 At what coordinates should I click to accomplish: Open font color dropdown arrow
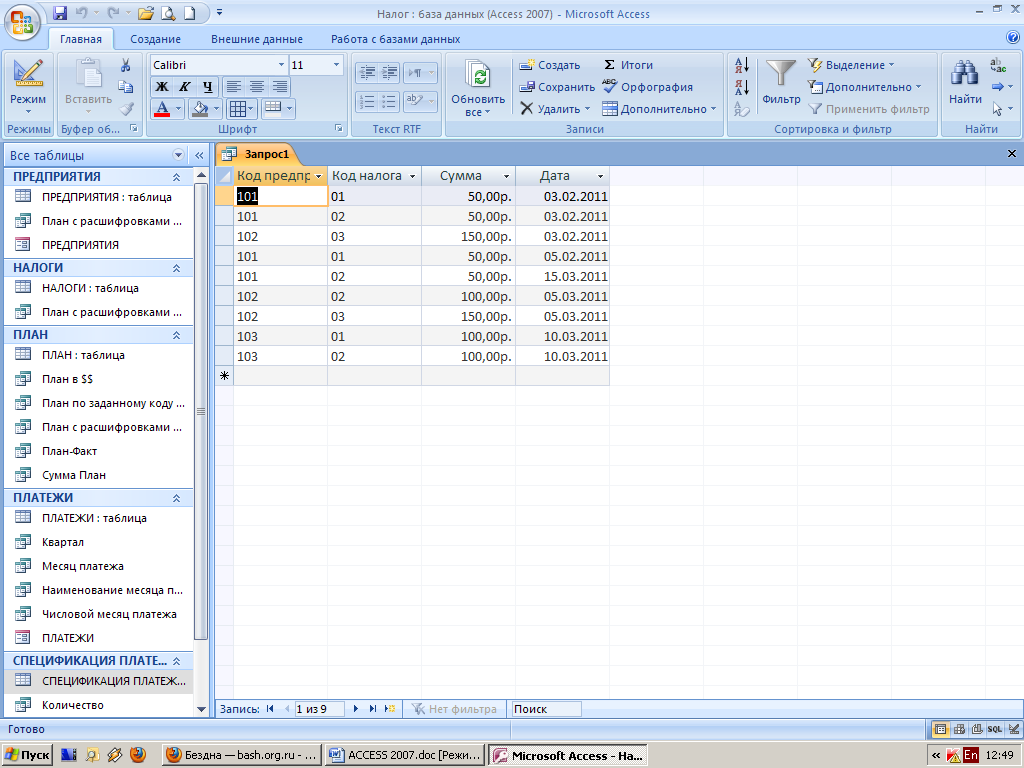[178, 108]
